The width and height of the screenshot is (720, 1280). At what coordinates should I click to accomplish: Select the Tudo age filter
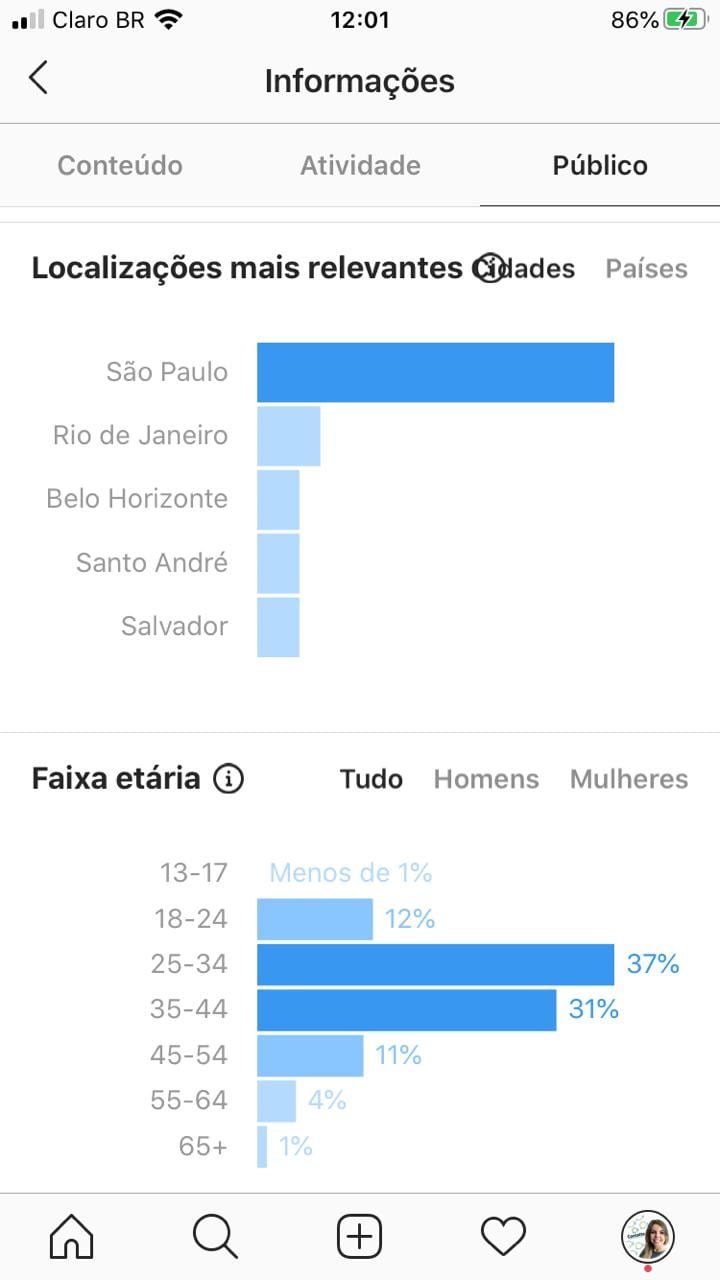371,779
